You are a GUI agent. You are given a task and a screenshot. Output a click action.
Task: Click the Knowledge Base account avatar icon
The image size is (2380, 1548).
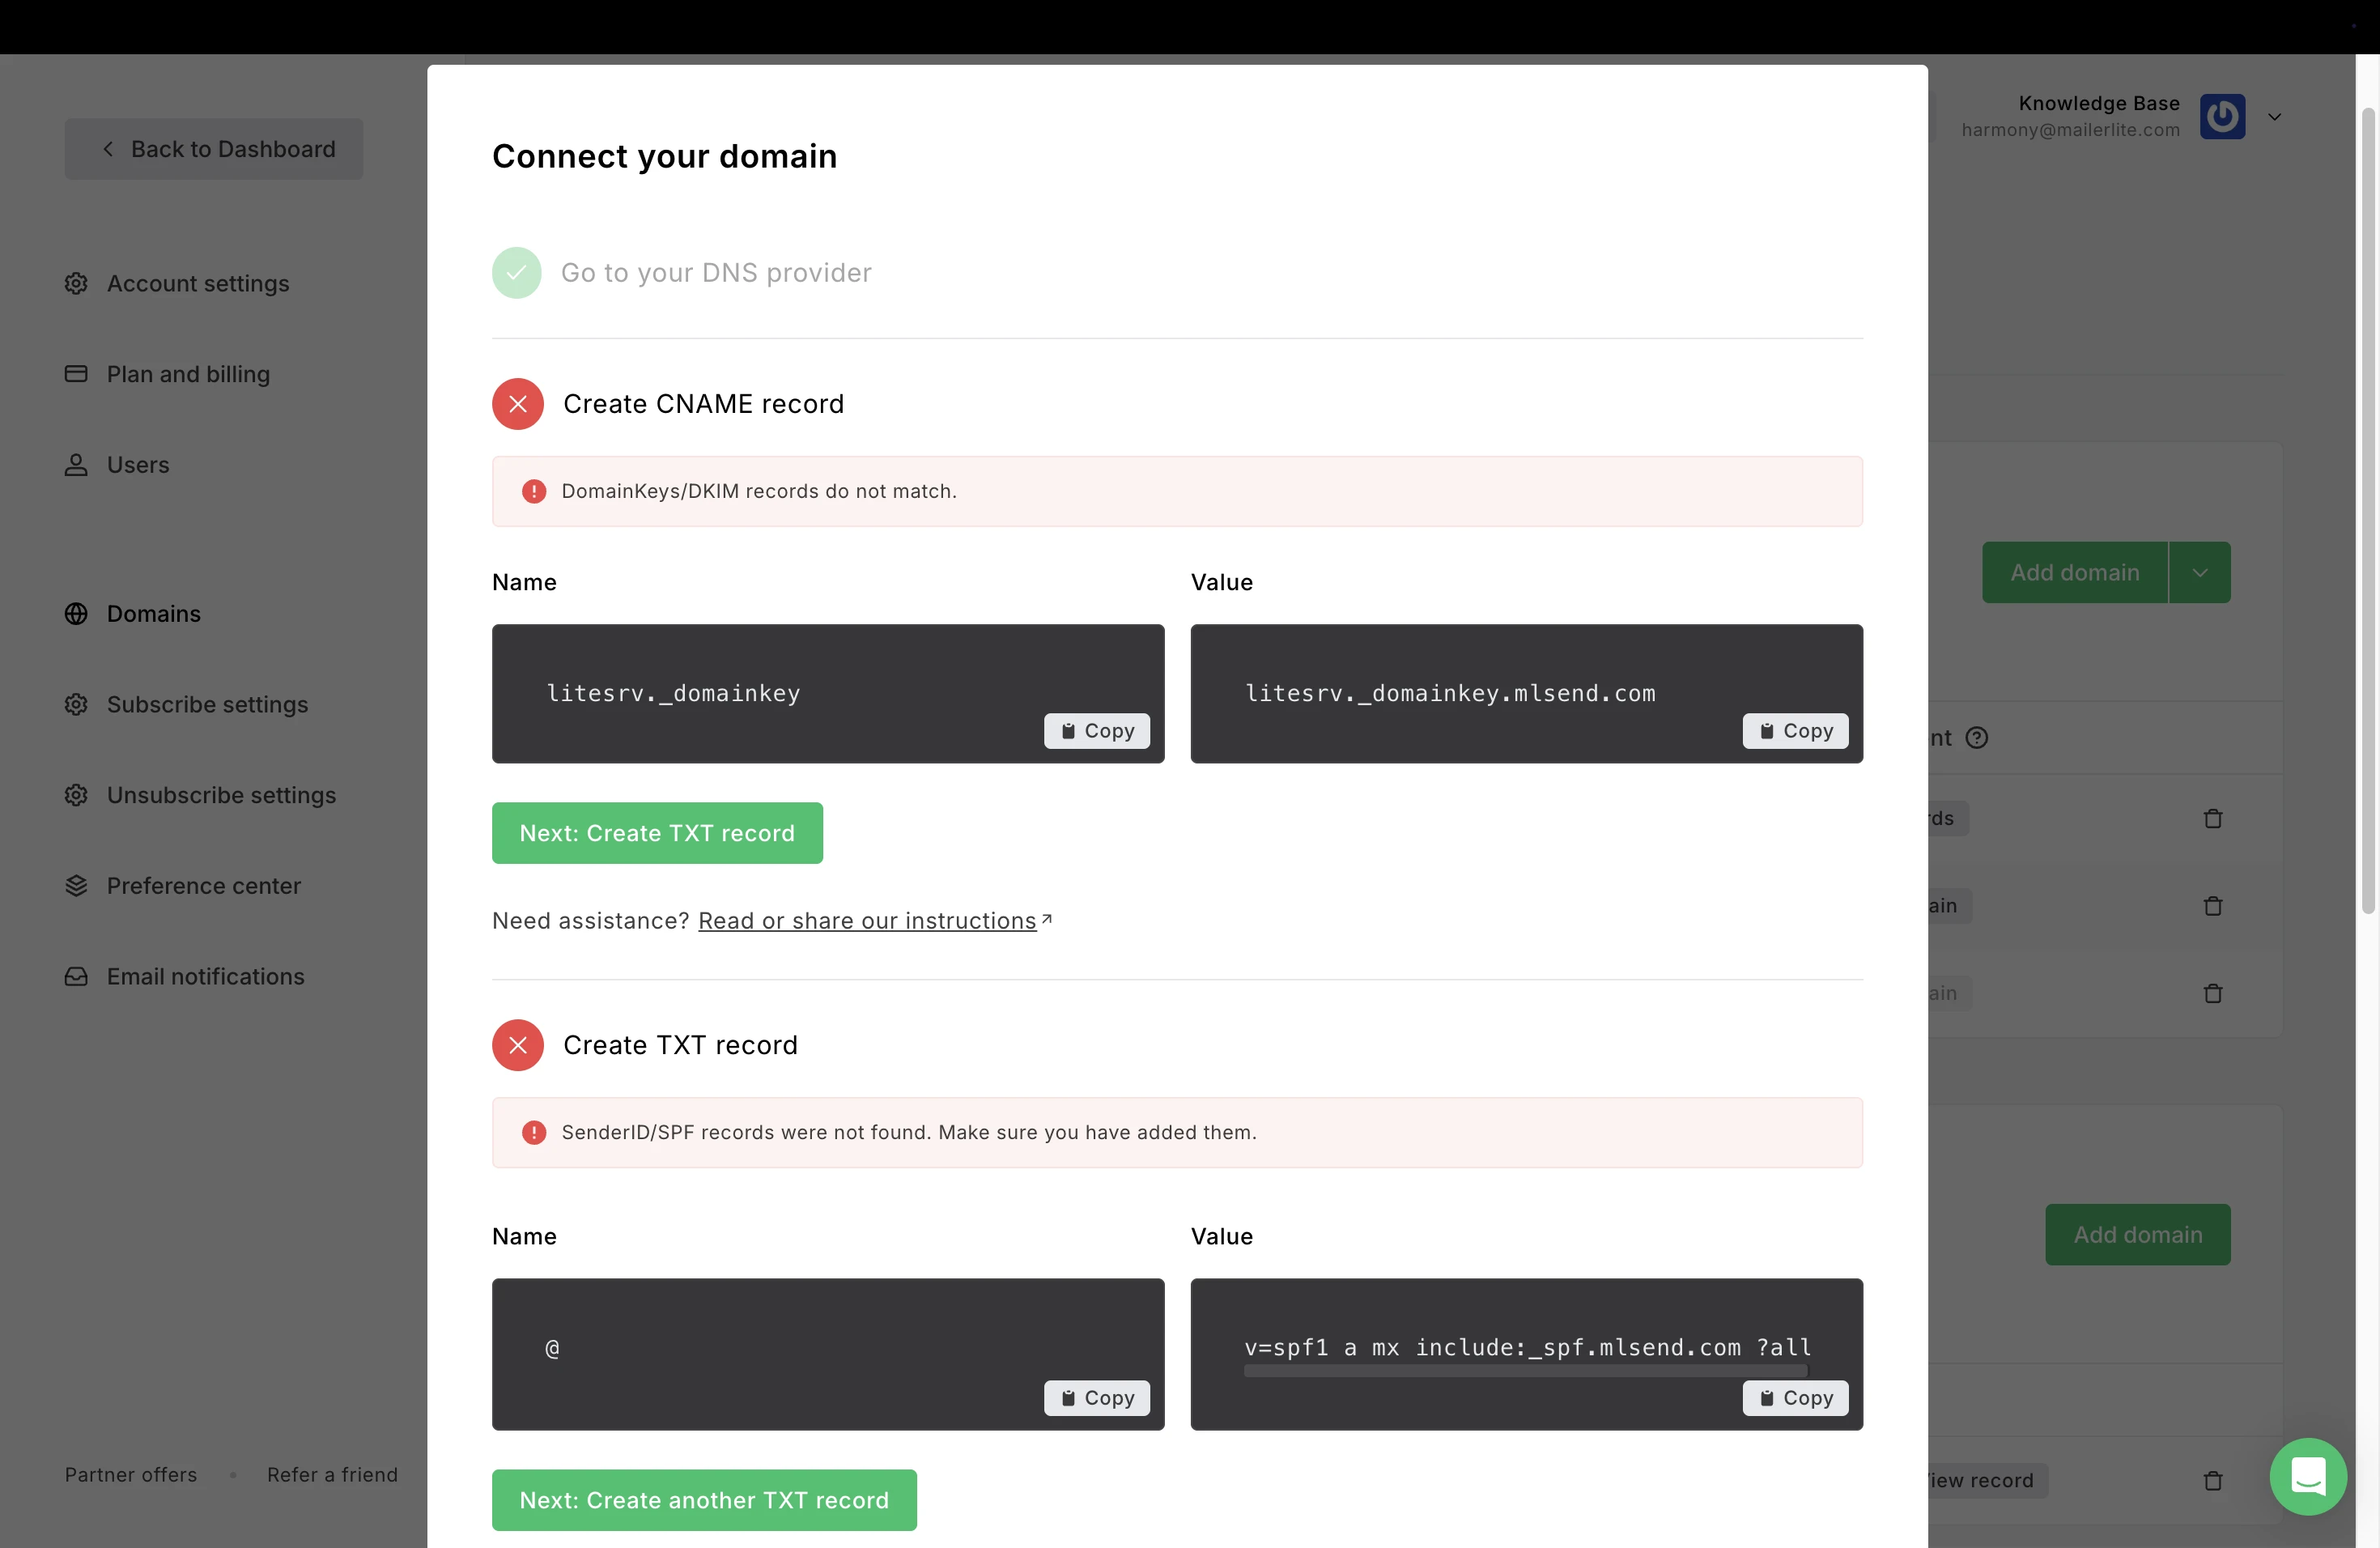[x=2222, y=117]
